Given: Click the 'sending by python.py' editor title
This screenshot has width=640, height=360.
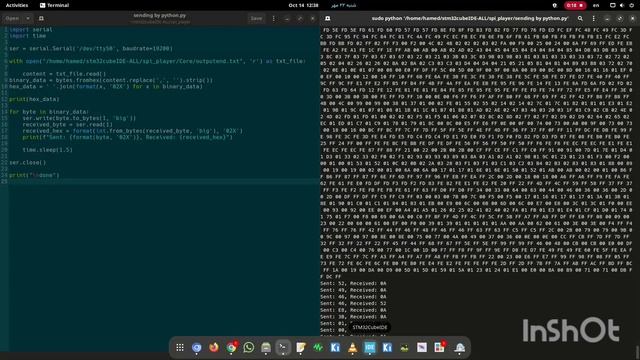Looking at the screenshot, I should (x=160, y=16).
